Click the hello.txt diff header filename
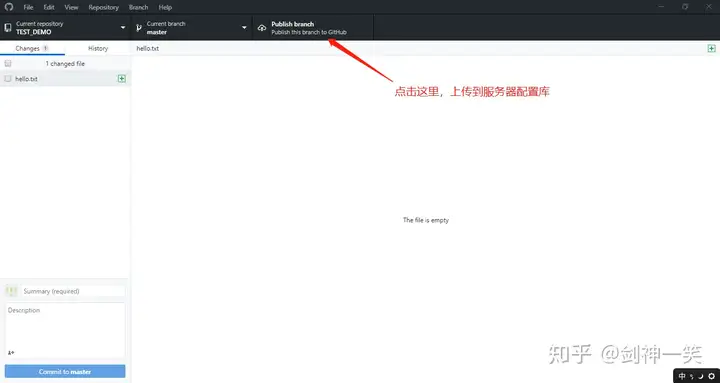This screenshot has height=383, width=720. [x=147, y=48]
